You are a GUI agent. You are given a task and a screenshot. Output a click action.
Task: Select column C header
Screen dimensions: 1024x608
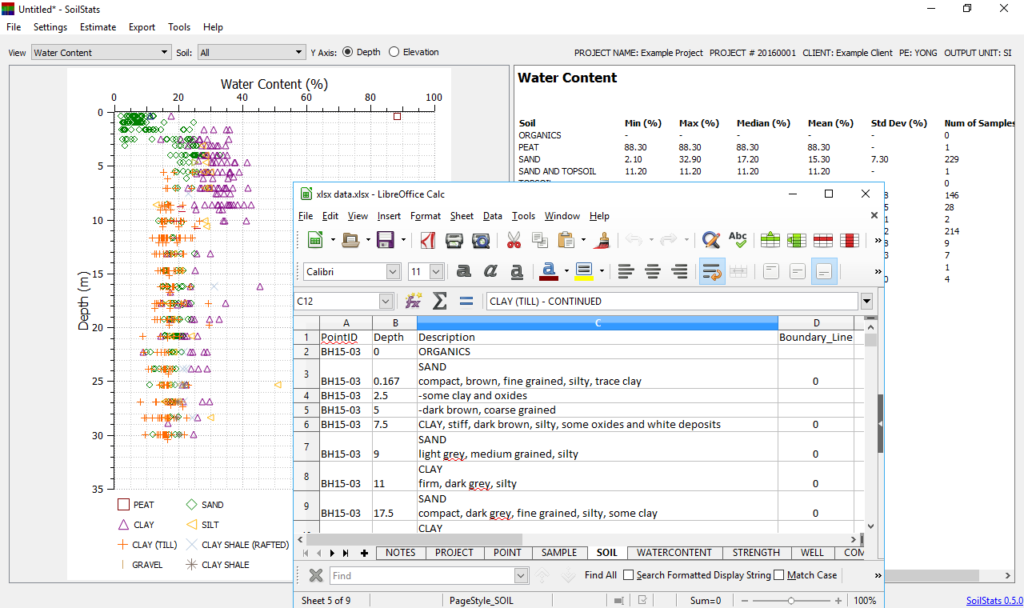pos(598,323)
